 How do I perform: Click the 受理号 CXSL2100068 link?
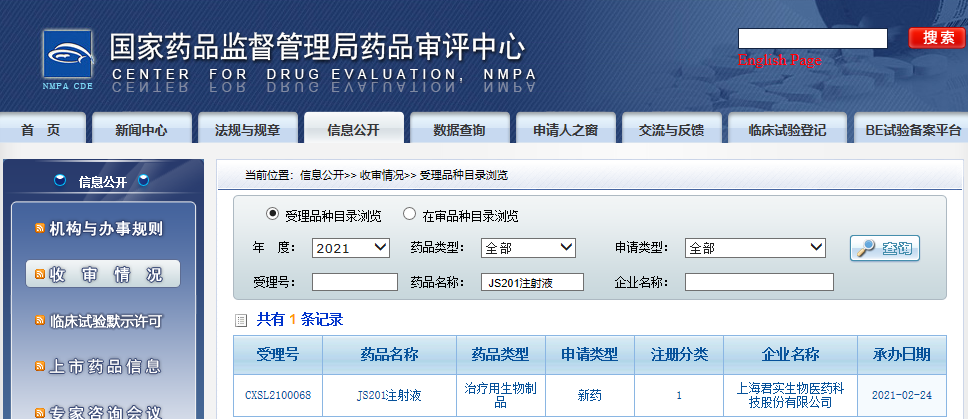click(278, 395)
